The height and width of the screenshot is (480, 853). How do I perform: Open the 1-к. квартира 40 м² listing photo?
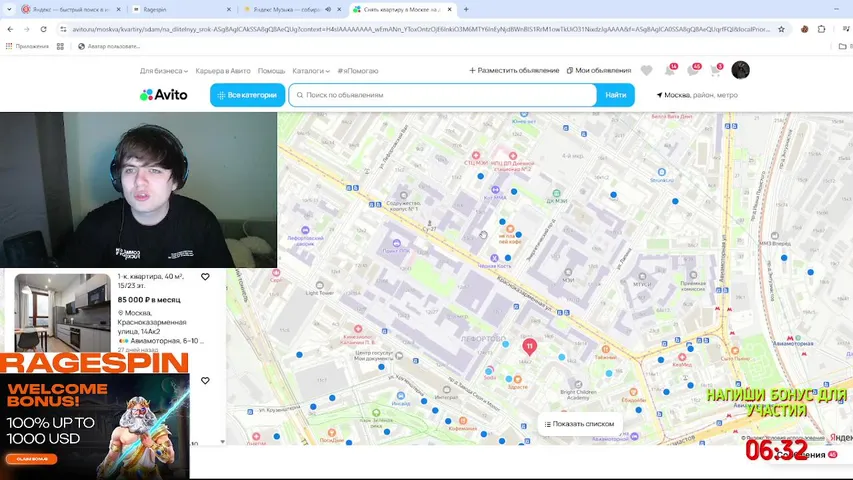62,312
